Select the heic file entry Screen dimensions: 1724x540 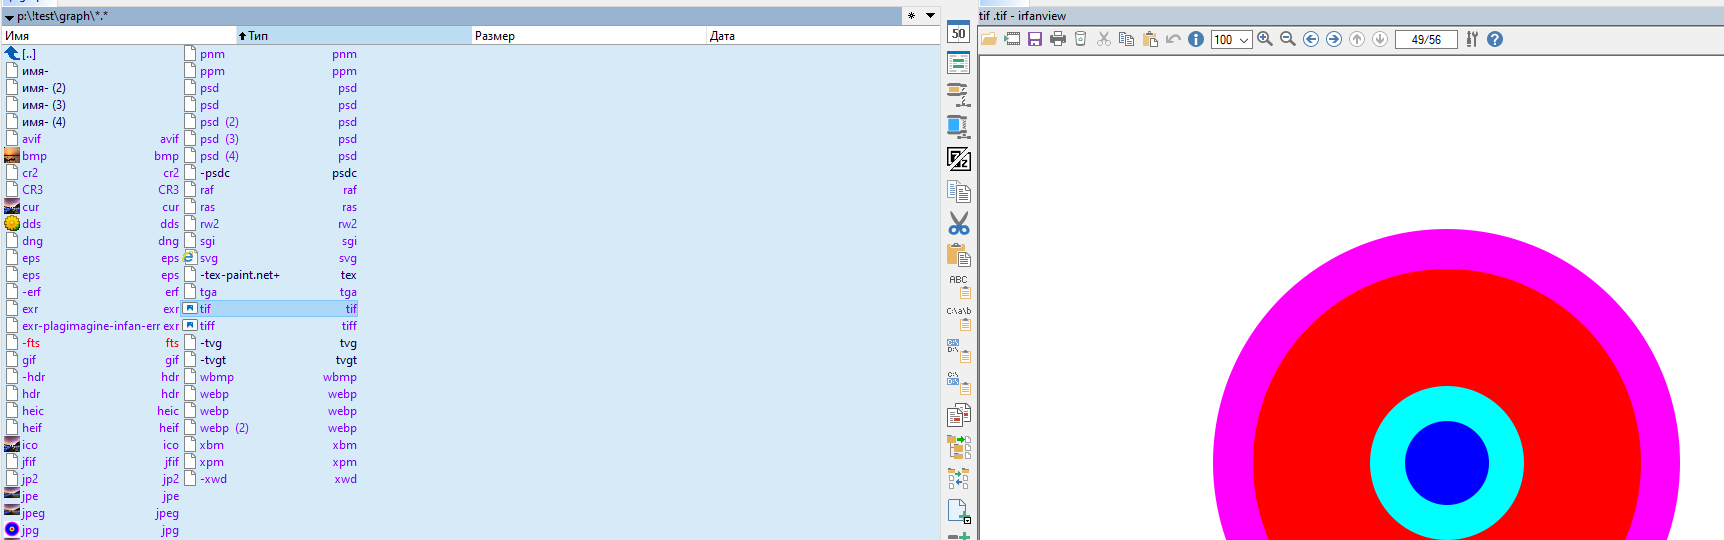(x=92, y=411)
